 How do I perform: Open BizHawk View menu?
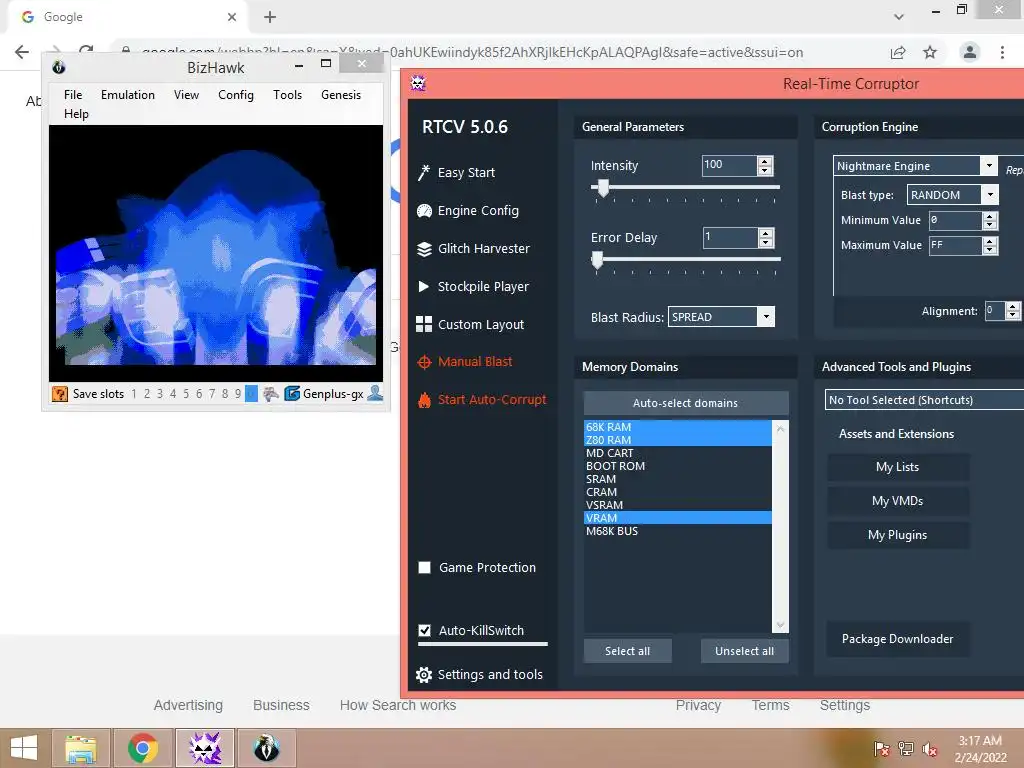tap(186, 95)
